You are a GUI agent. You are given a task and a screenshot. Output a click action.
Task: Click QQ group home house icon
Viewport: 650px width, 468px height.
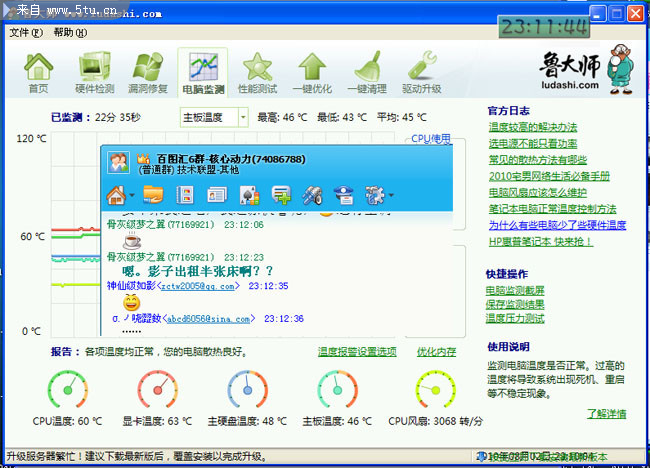click(116, 194)
